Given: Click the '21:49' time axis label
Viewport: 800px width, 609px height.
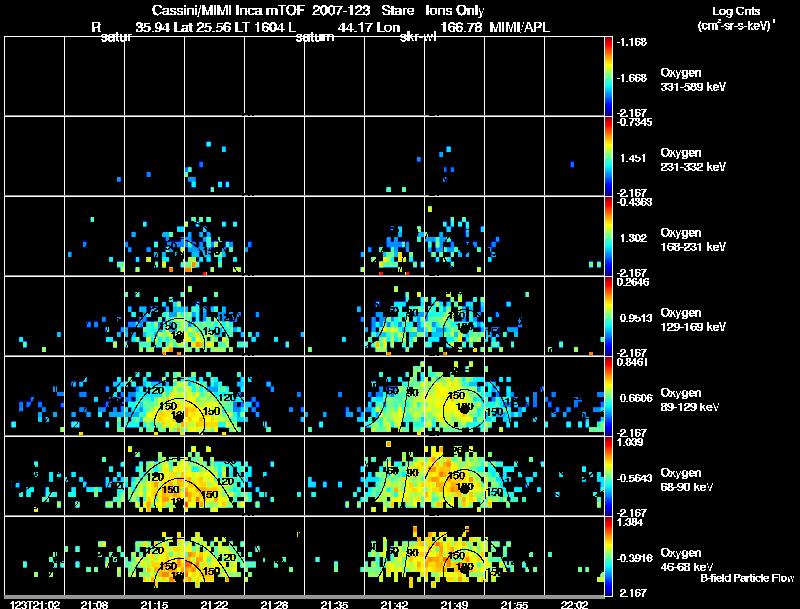Looking at the screenshot, I should point(455,605).
